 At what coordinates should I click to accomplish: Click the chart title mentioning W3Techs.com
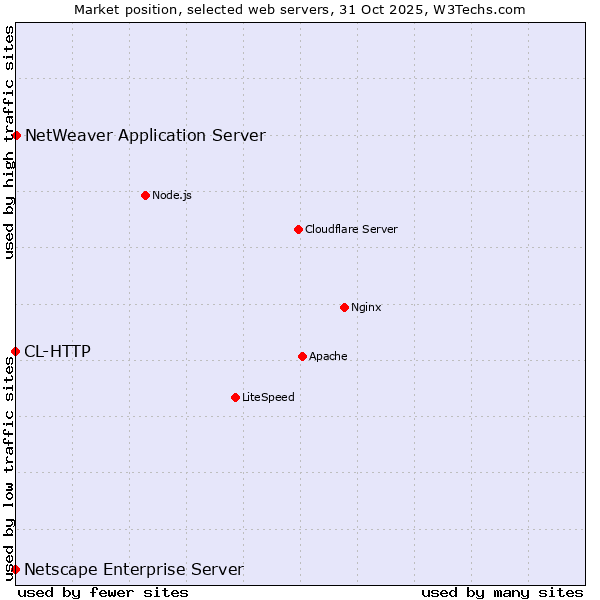(300, 9)
